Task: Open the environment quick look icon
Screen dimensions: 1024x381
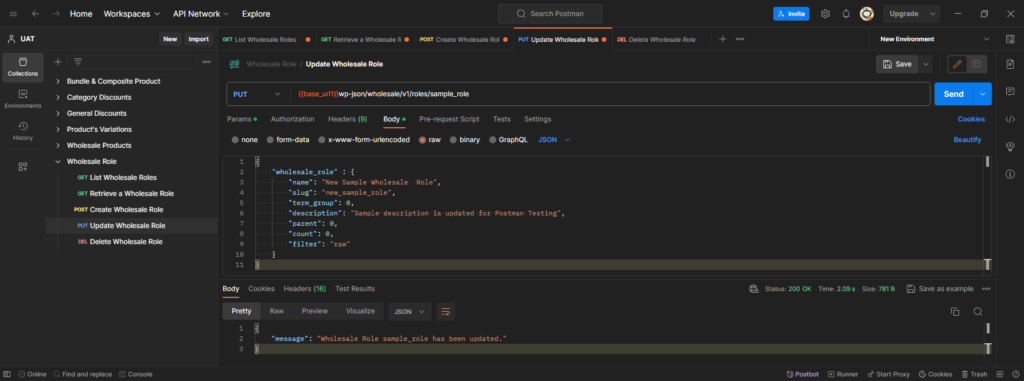Action: point(1010,39)
